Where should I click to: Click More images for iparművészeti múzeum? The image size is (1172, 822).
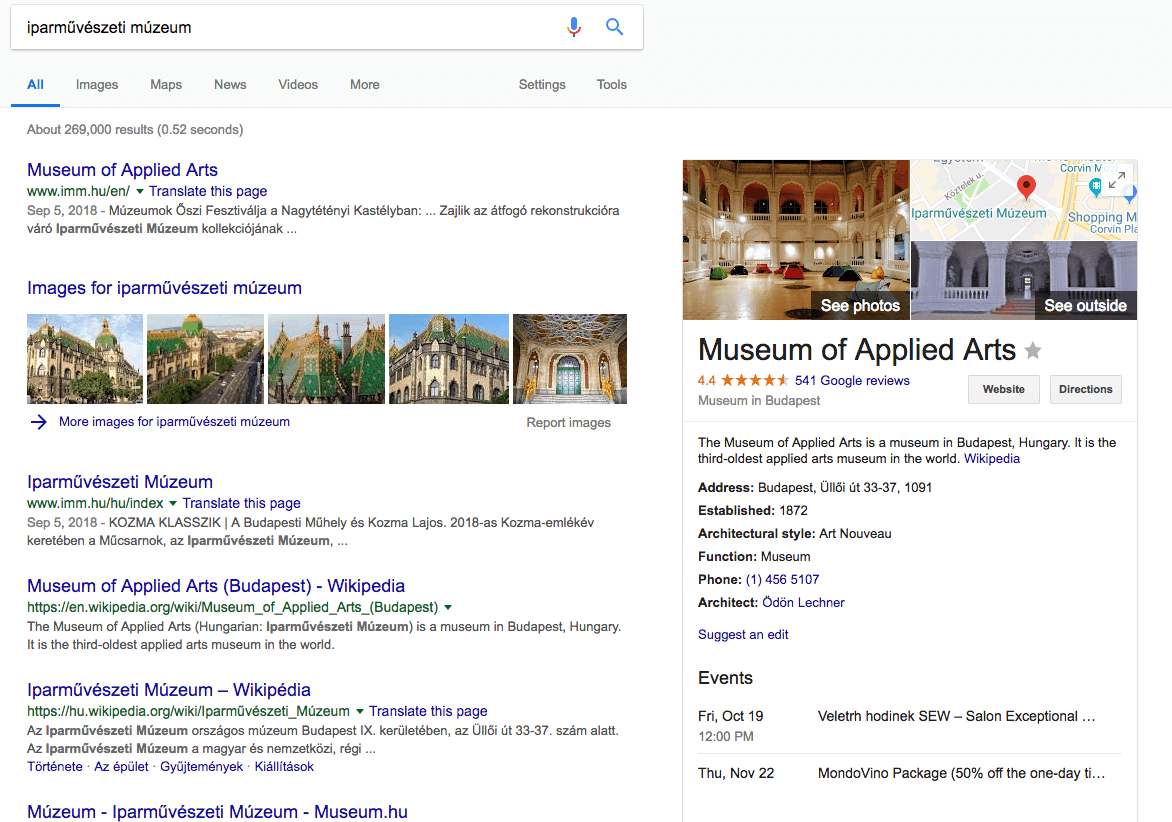[174, 421]
